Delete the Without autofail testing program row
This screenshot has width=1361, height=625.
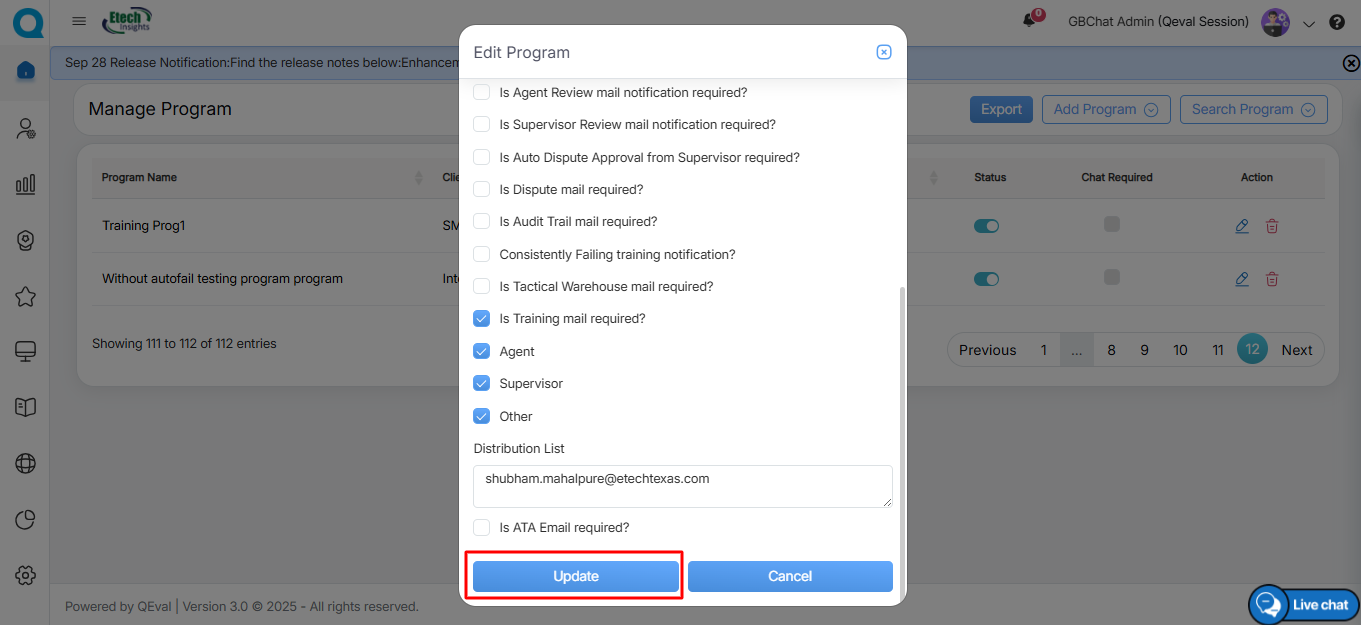(x=1272, y=279)
